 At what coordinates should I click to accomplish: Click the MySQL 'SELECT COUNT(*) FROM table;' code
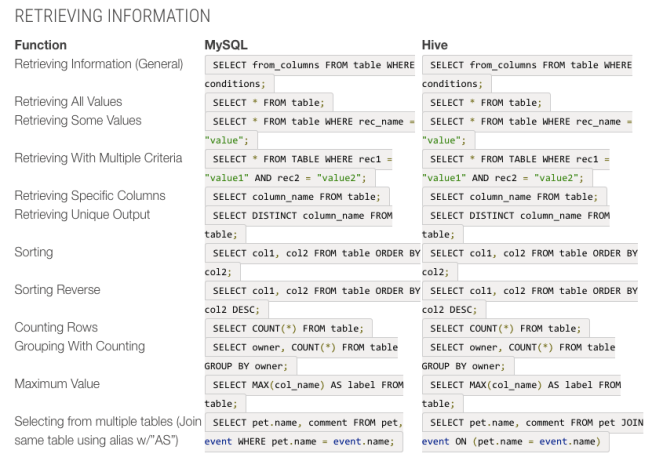click(288, 328)
